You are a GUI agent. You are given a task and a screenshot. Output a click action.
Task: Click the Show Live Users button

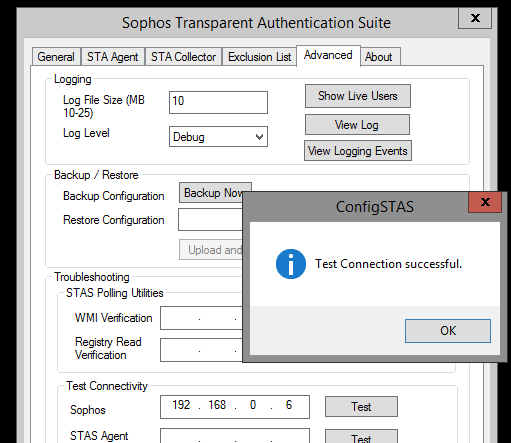click(358, 96)
